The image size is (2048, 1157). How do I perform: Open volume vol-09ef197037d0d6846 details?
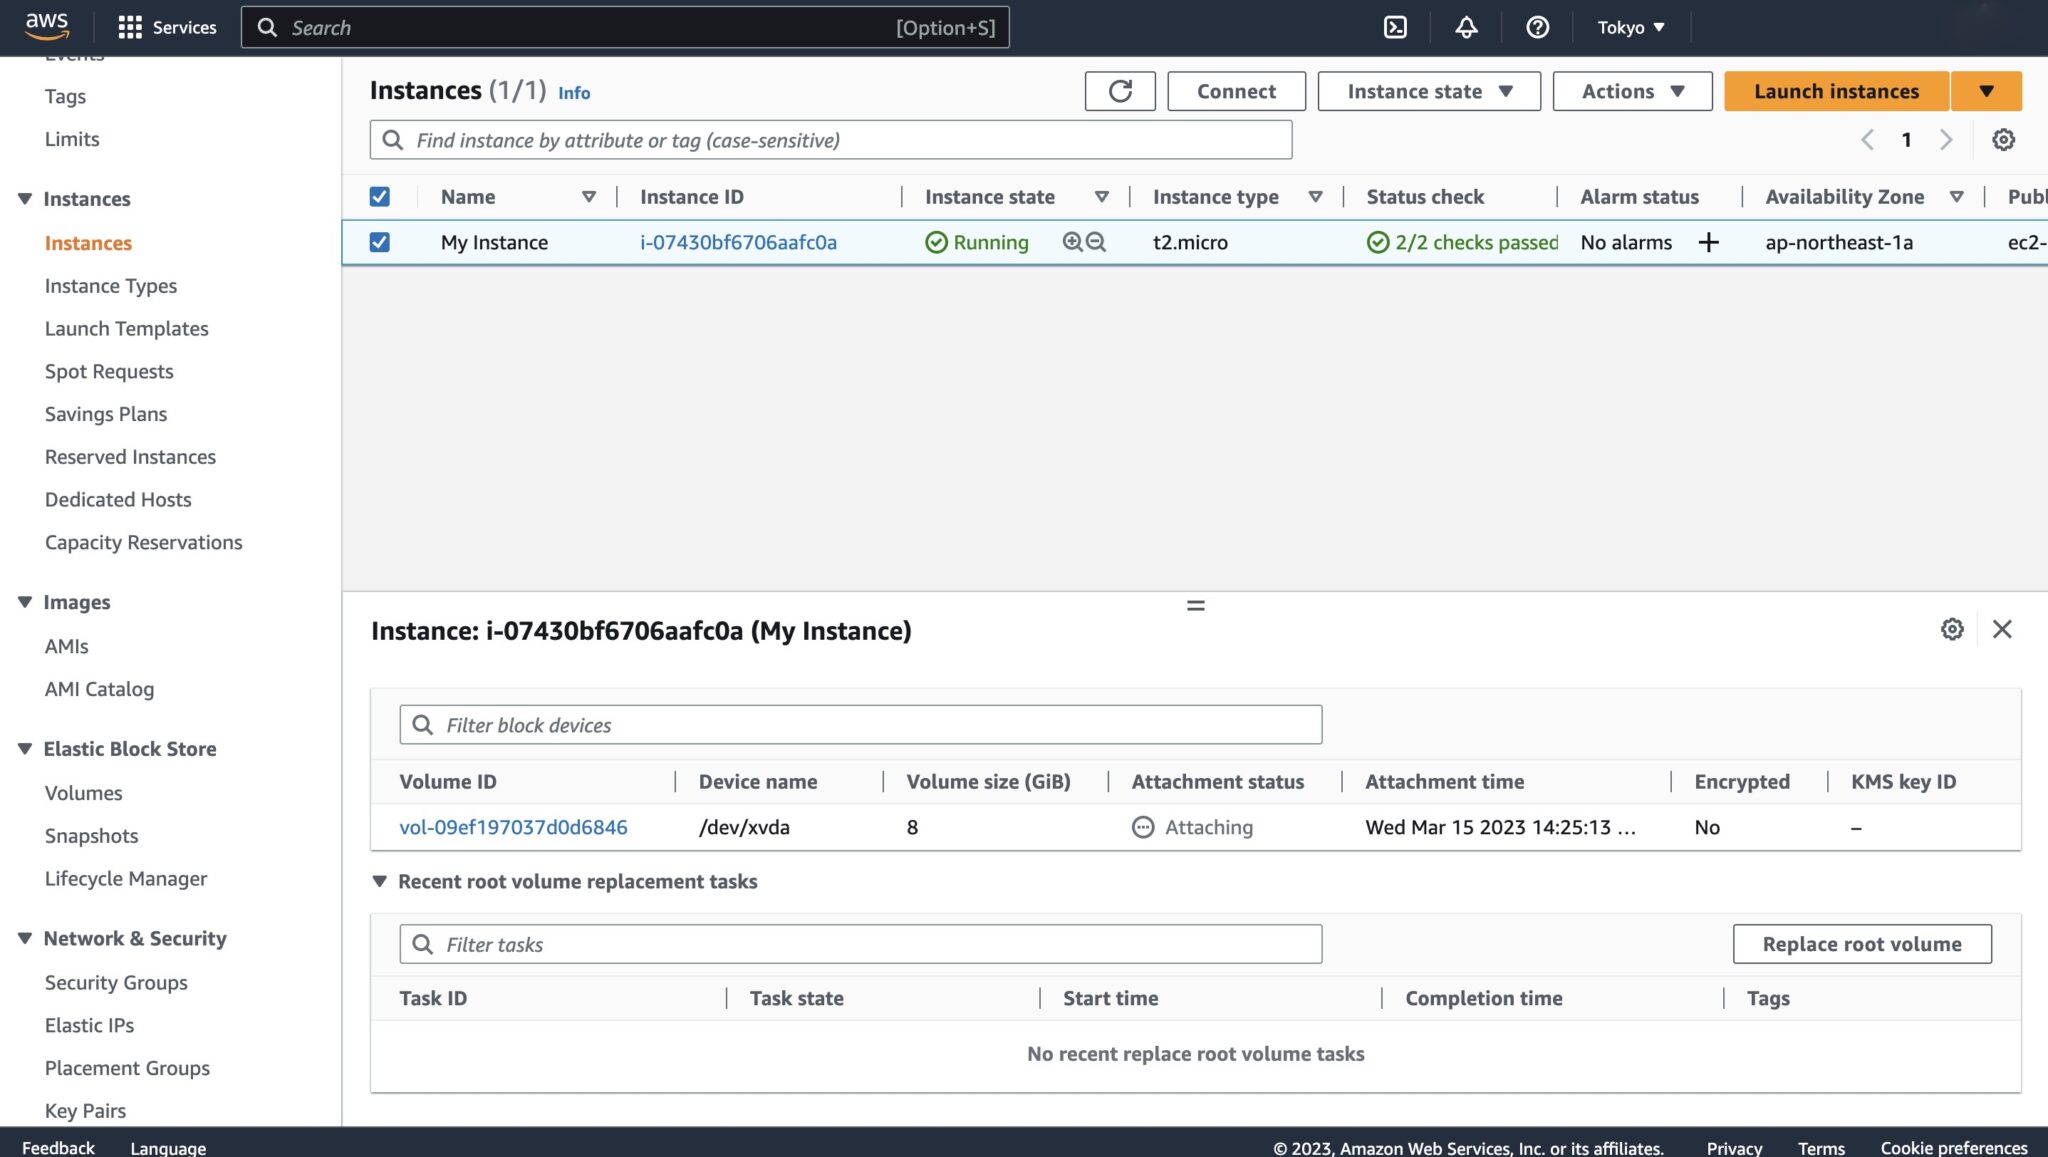coord(513,827)
